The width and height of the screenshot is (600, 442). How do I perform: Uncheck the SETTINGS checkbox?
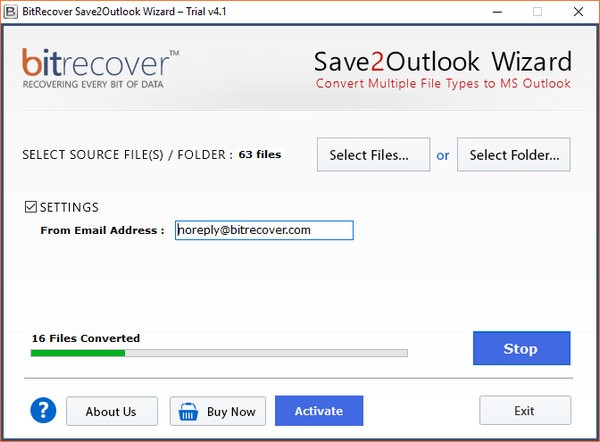31,207
